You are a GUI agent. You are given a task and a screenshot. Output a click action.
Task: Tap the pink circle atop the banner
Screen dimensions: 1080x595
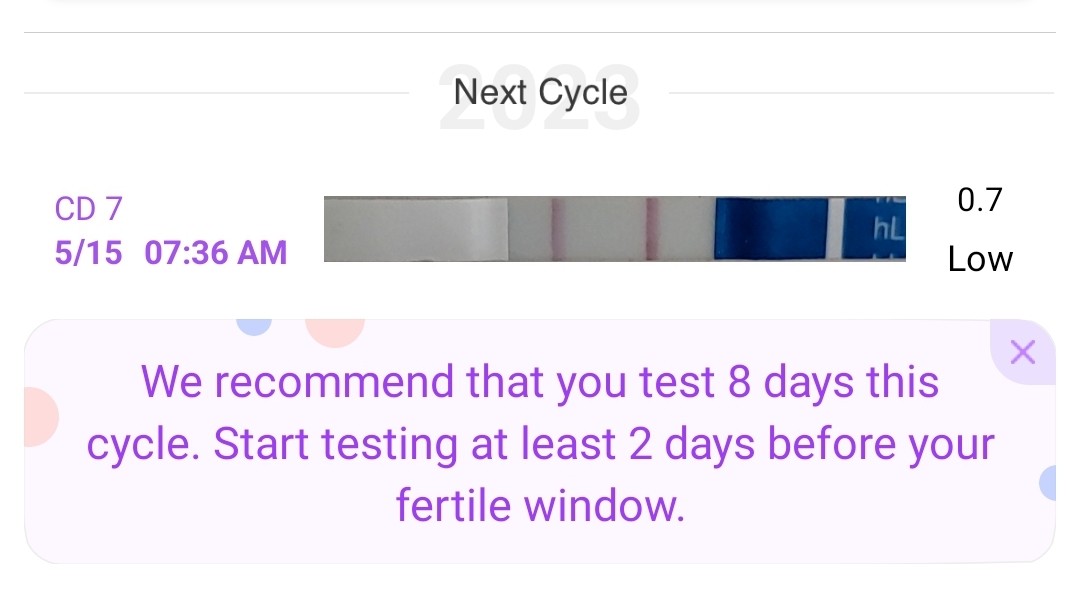(335, 331)
